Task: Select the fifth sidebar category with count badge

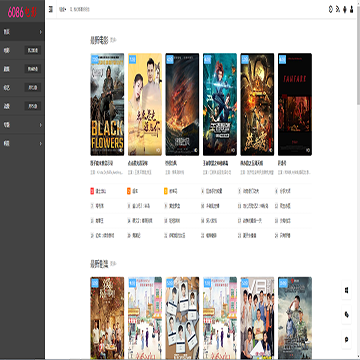Action: pos(22,106)
